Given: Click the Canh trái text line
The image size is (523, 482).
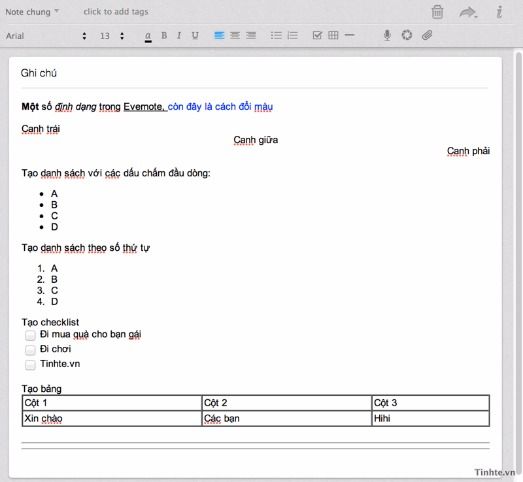Looking at the screenshot, I should pos(41,129).
